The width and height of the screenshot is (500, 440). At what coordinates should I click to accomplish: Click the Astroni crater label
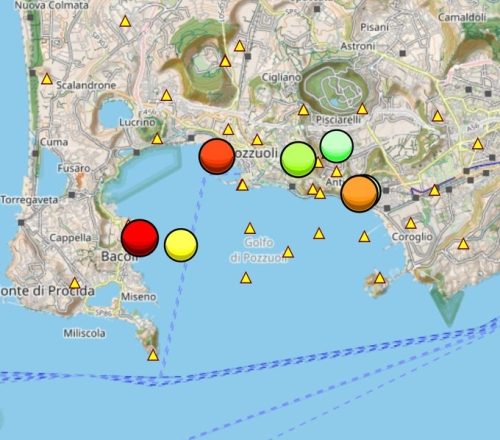pos(358,46)
